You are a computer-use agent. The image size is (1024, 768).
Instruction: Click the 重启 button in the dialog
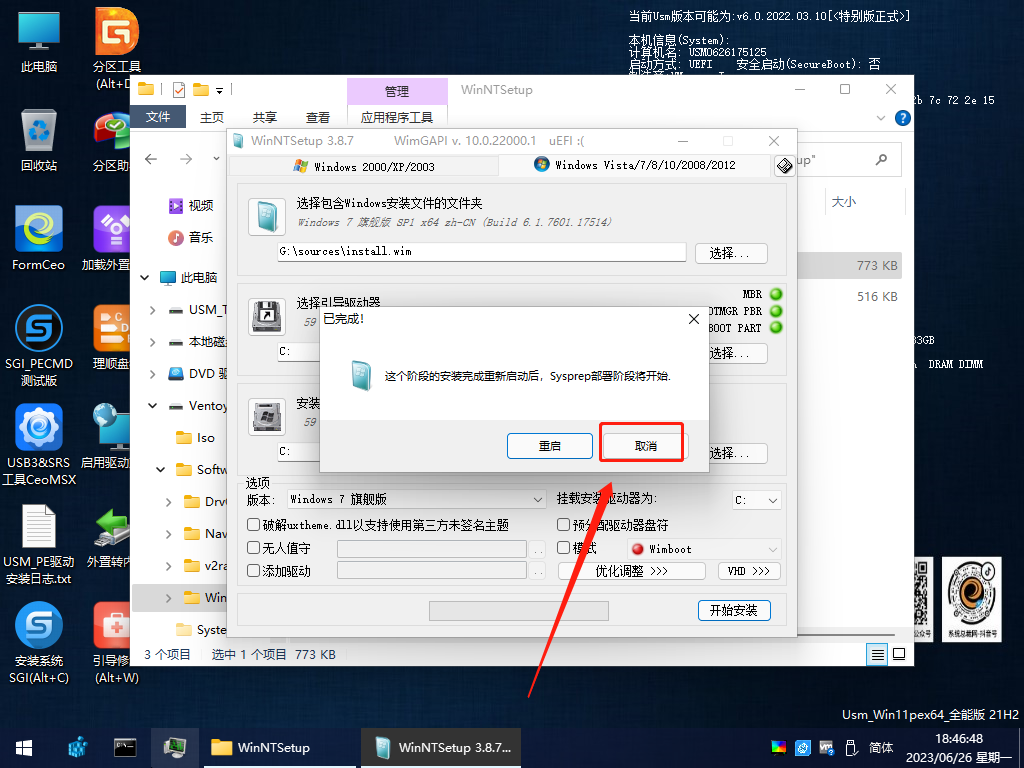(x=549, y=446)
